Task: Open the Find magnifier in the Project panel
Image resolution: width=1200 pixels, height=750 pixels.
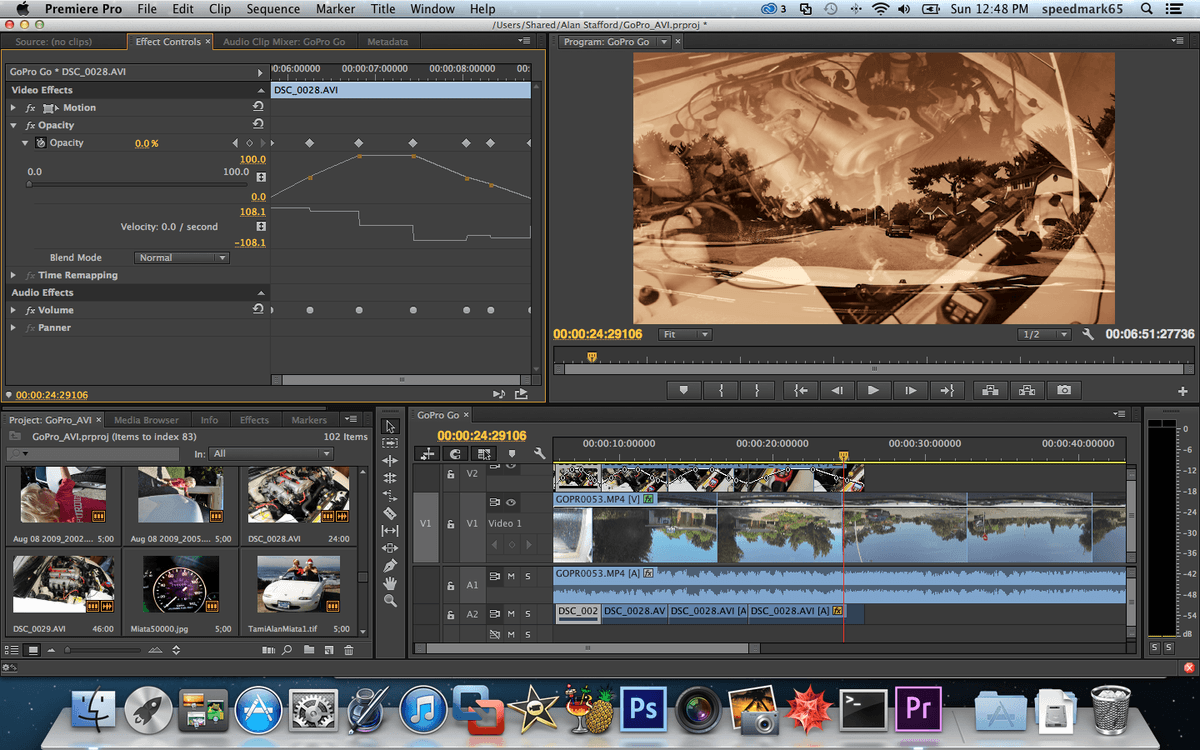Action: pyautogui.click(x=286, y=649)
